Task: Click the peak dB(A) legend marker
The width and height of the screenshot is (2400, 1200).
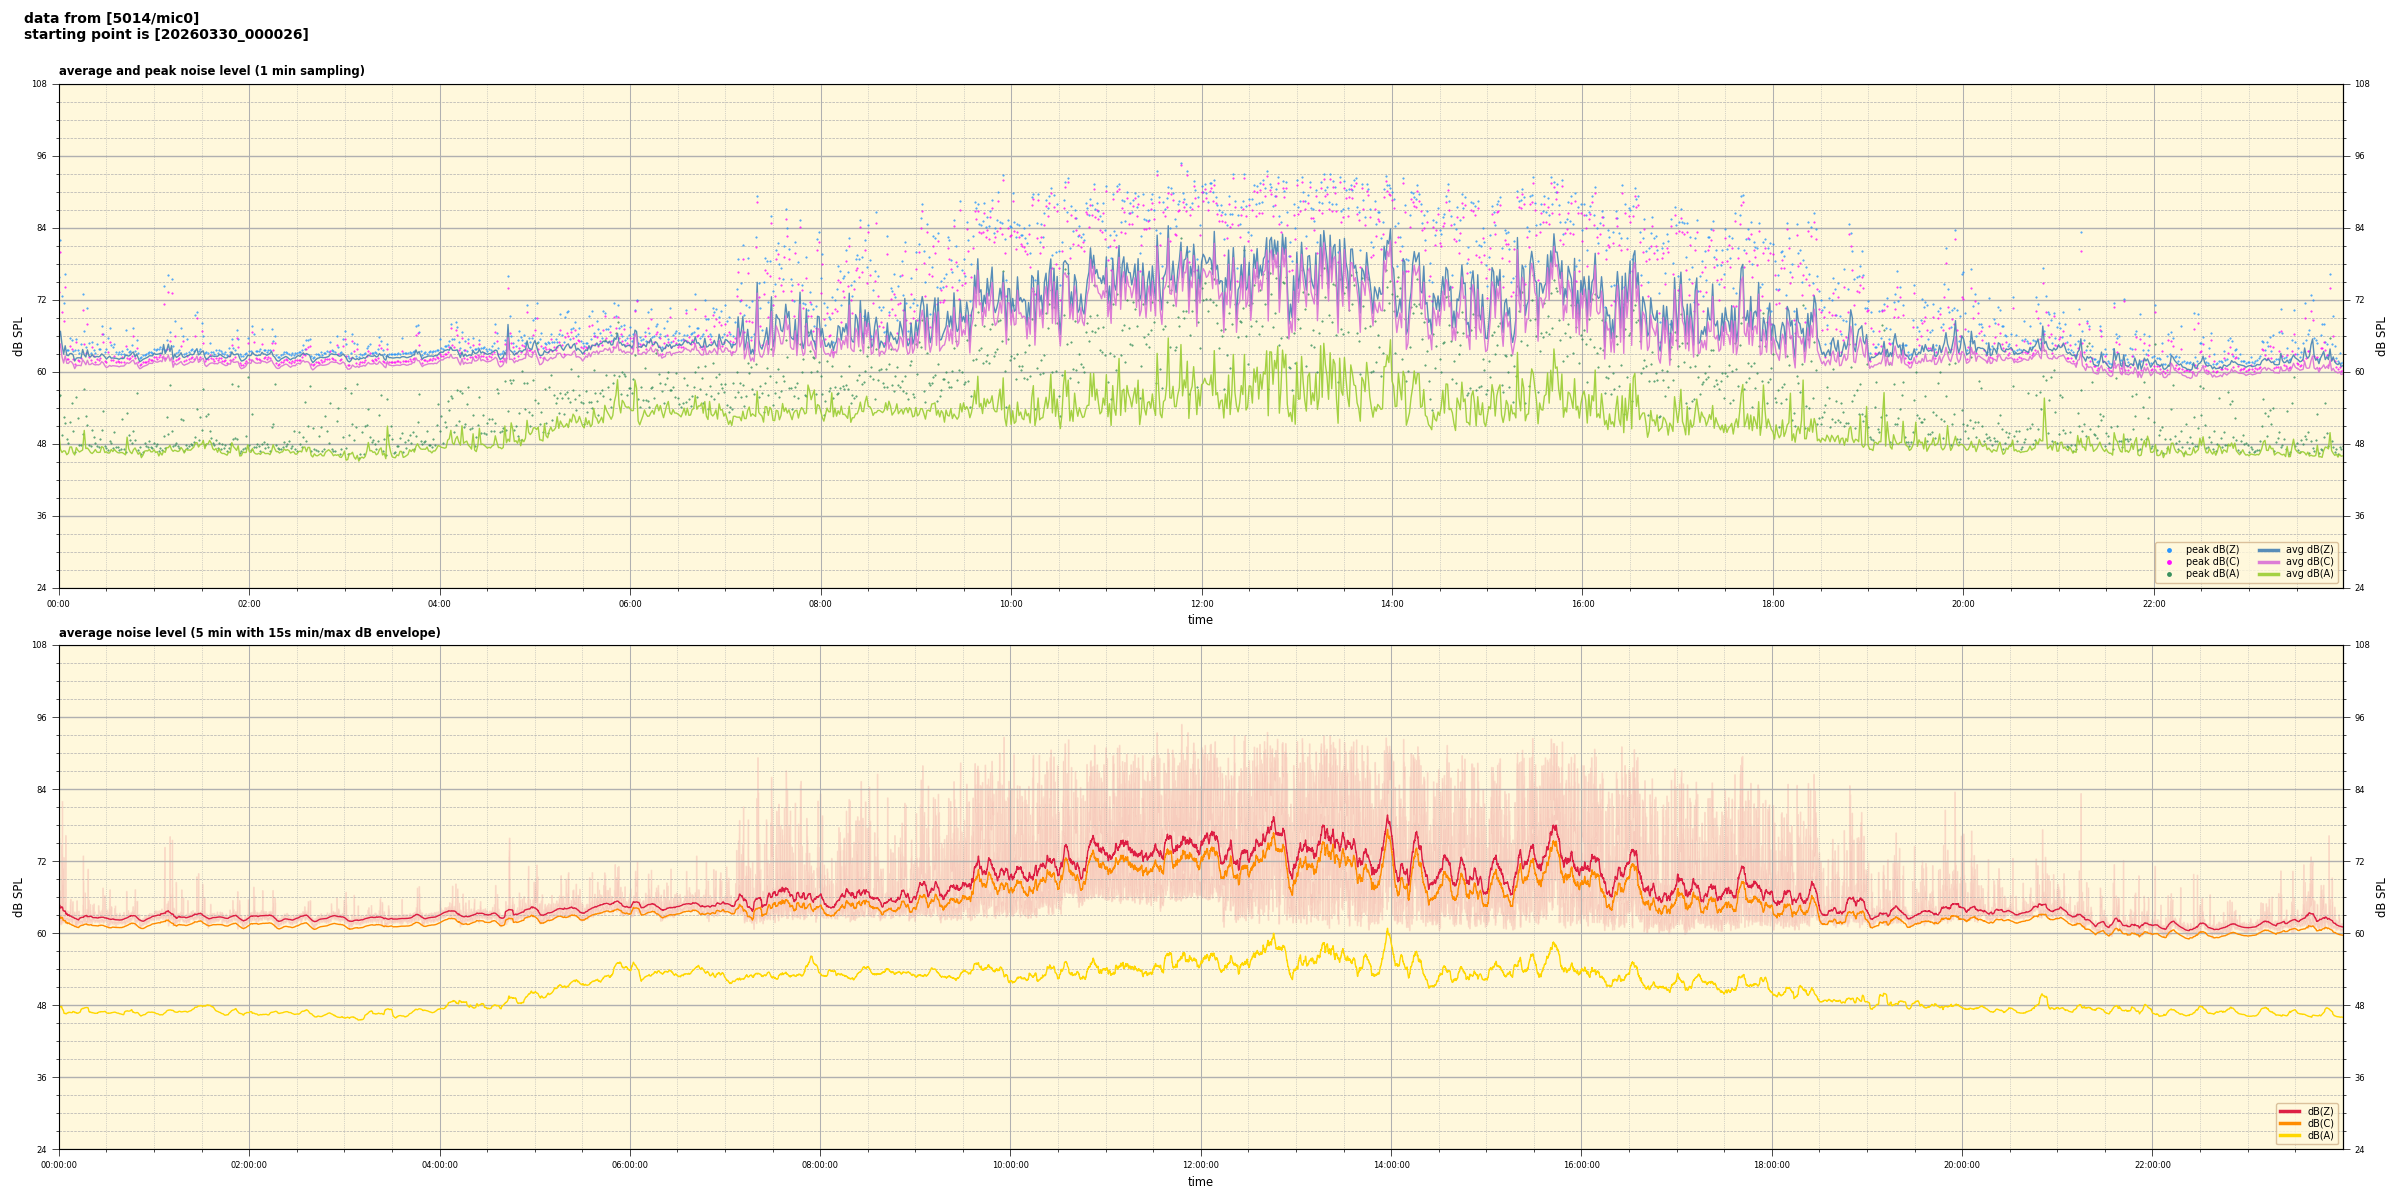Action: (2169, 574)
